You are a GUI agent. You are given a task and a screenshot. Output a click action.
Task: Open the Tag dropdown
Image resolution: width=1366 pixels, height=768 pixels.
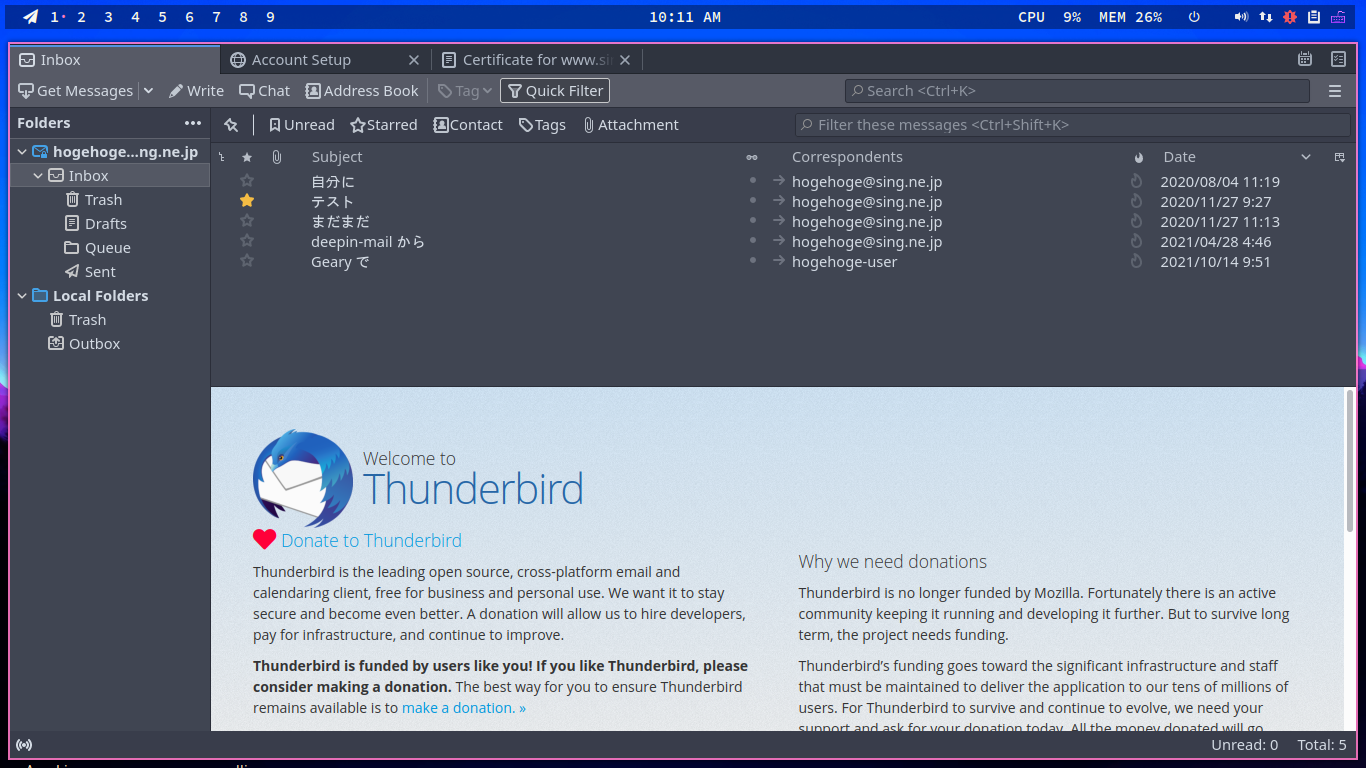pyautogui.click(x=465, y=91)
